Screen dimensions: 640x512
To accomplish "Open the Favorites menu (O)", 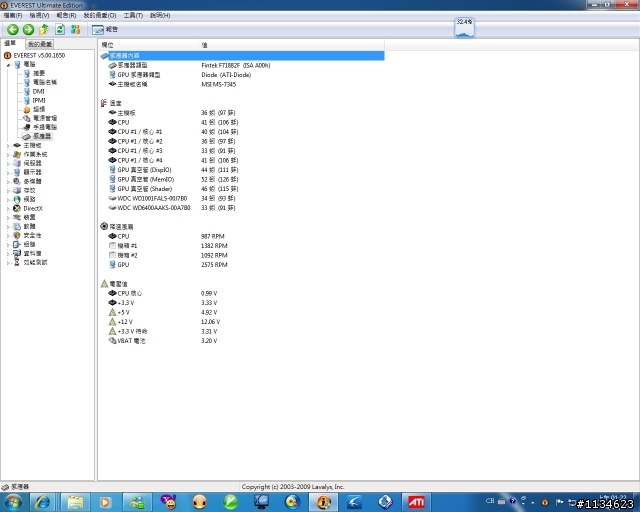I will pyautogui.click(x=100, y=16).
